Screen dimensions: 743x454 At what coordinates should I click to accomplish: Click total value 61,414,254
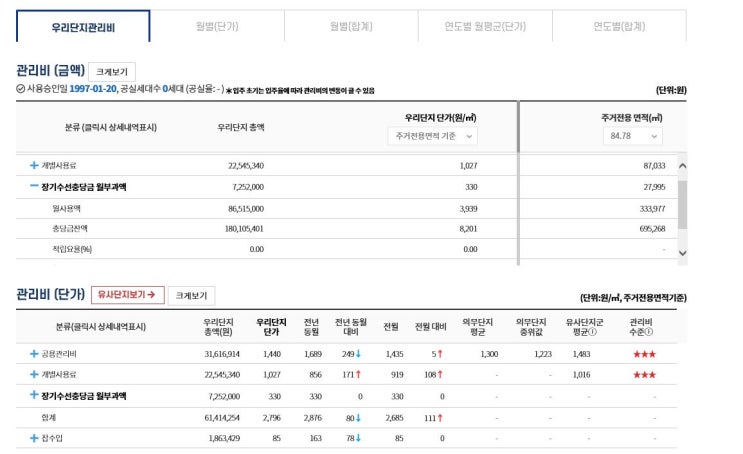point(222,418)
